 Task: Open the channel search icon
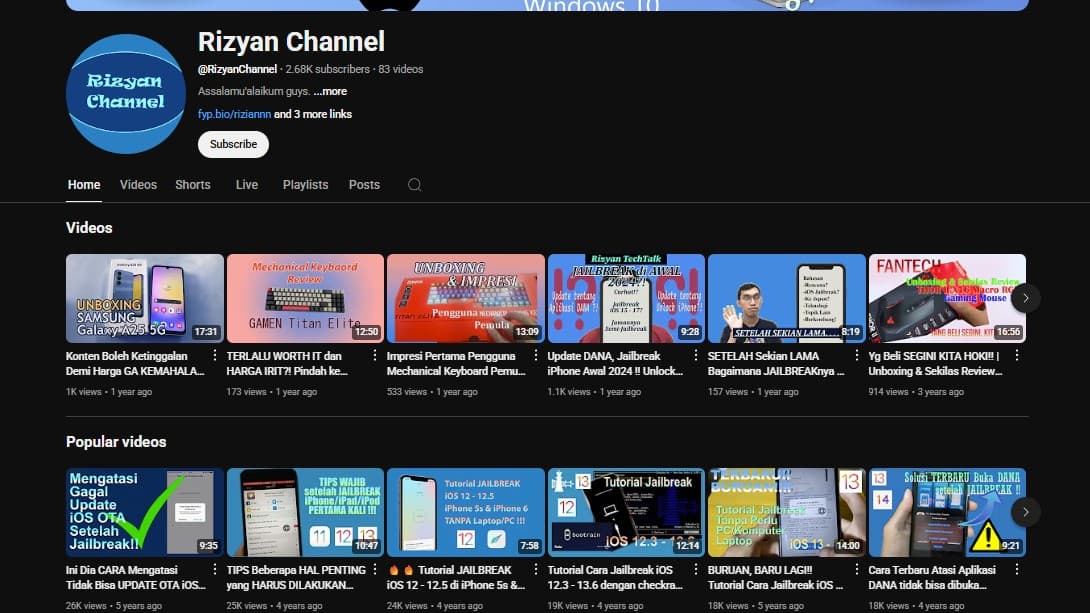(x=414, y=185)
